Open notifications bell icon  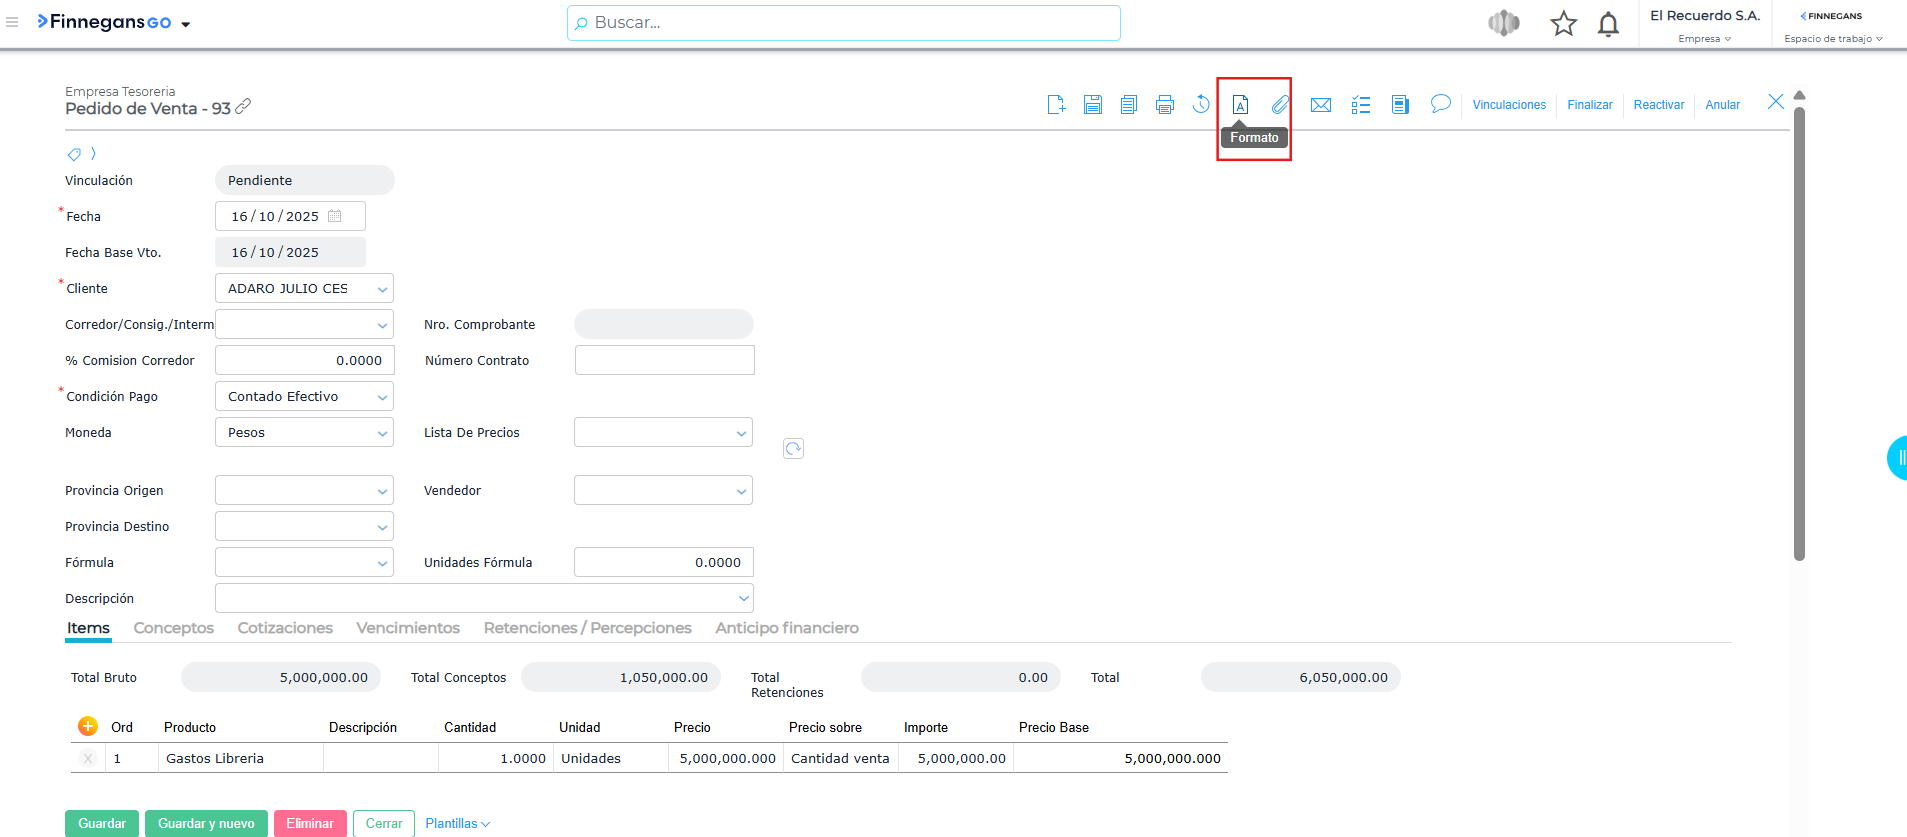point(1608,24)
